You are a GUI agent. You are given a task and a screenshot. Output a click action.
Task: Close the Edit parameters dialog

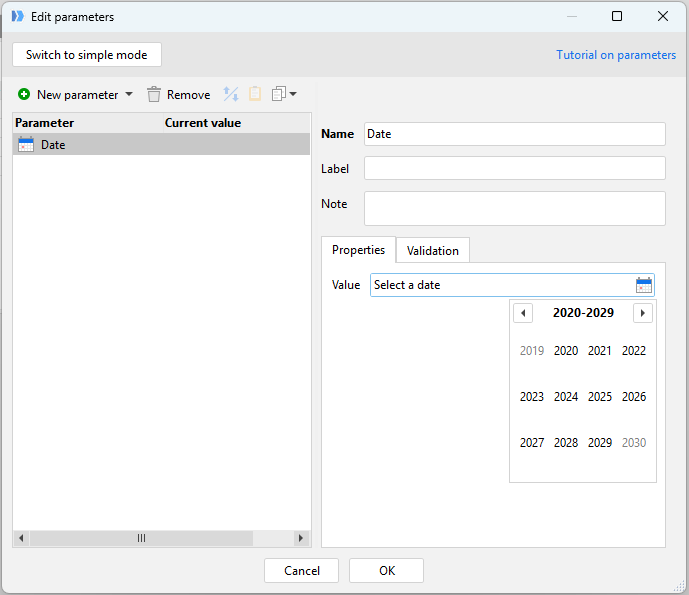(663, 16)
